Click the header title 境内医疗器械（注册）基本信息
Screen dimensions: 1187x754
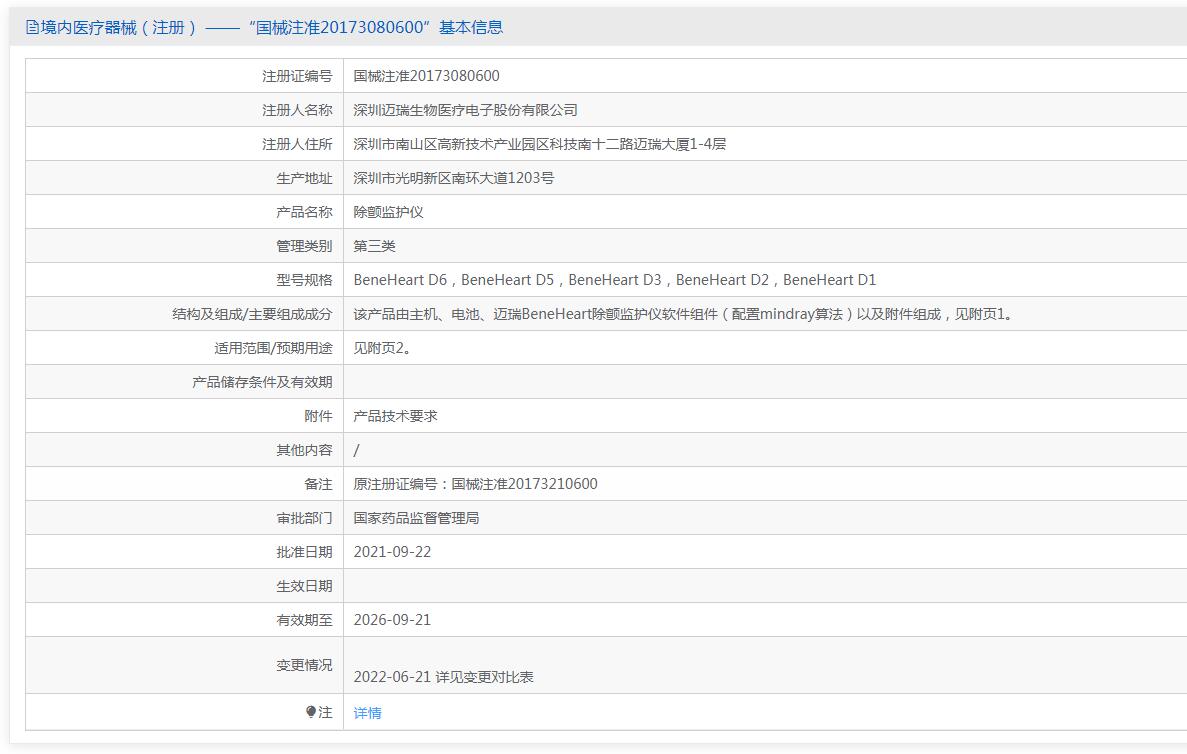click(x=272, y=27)
